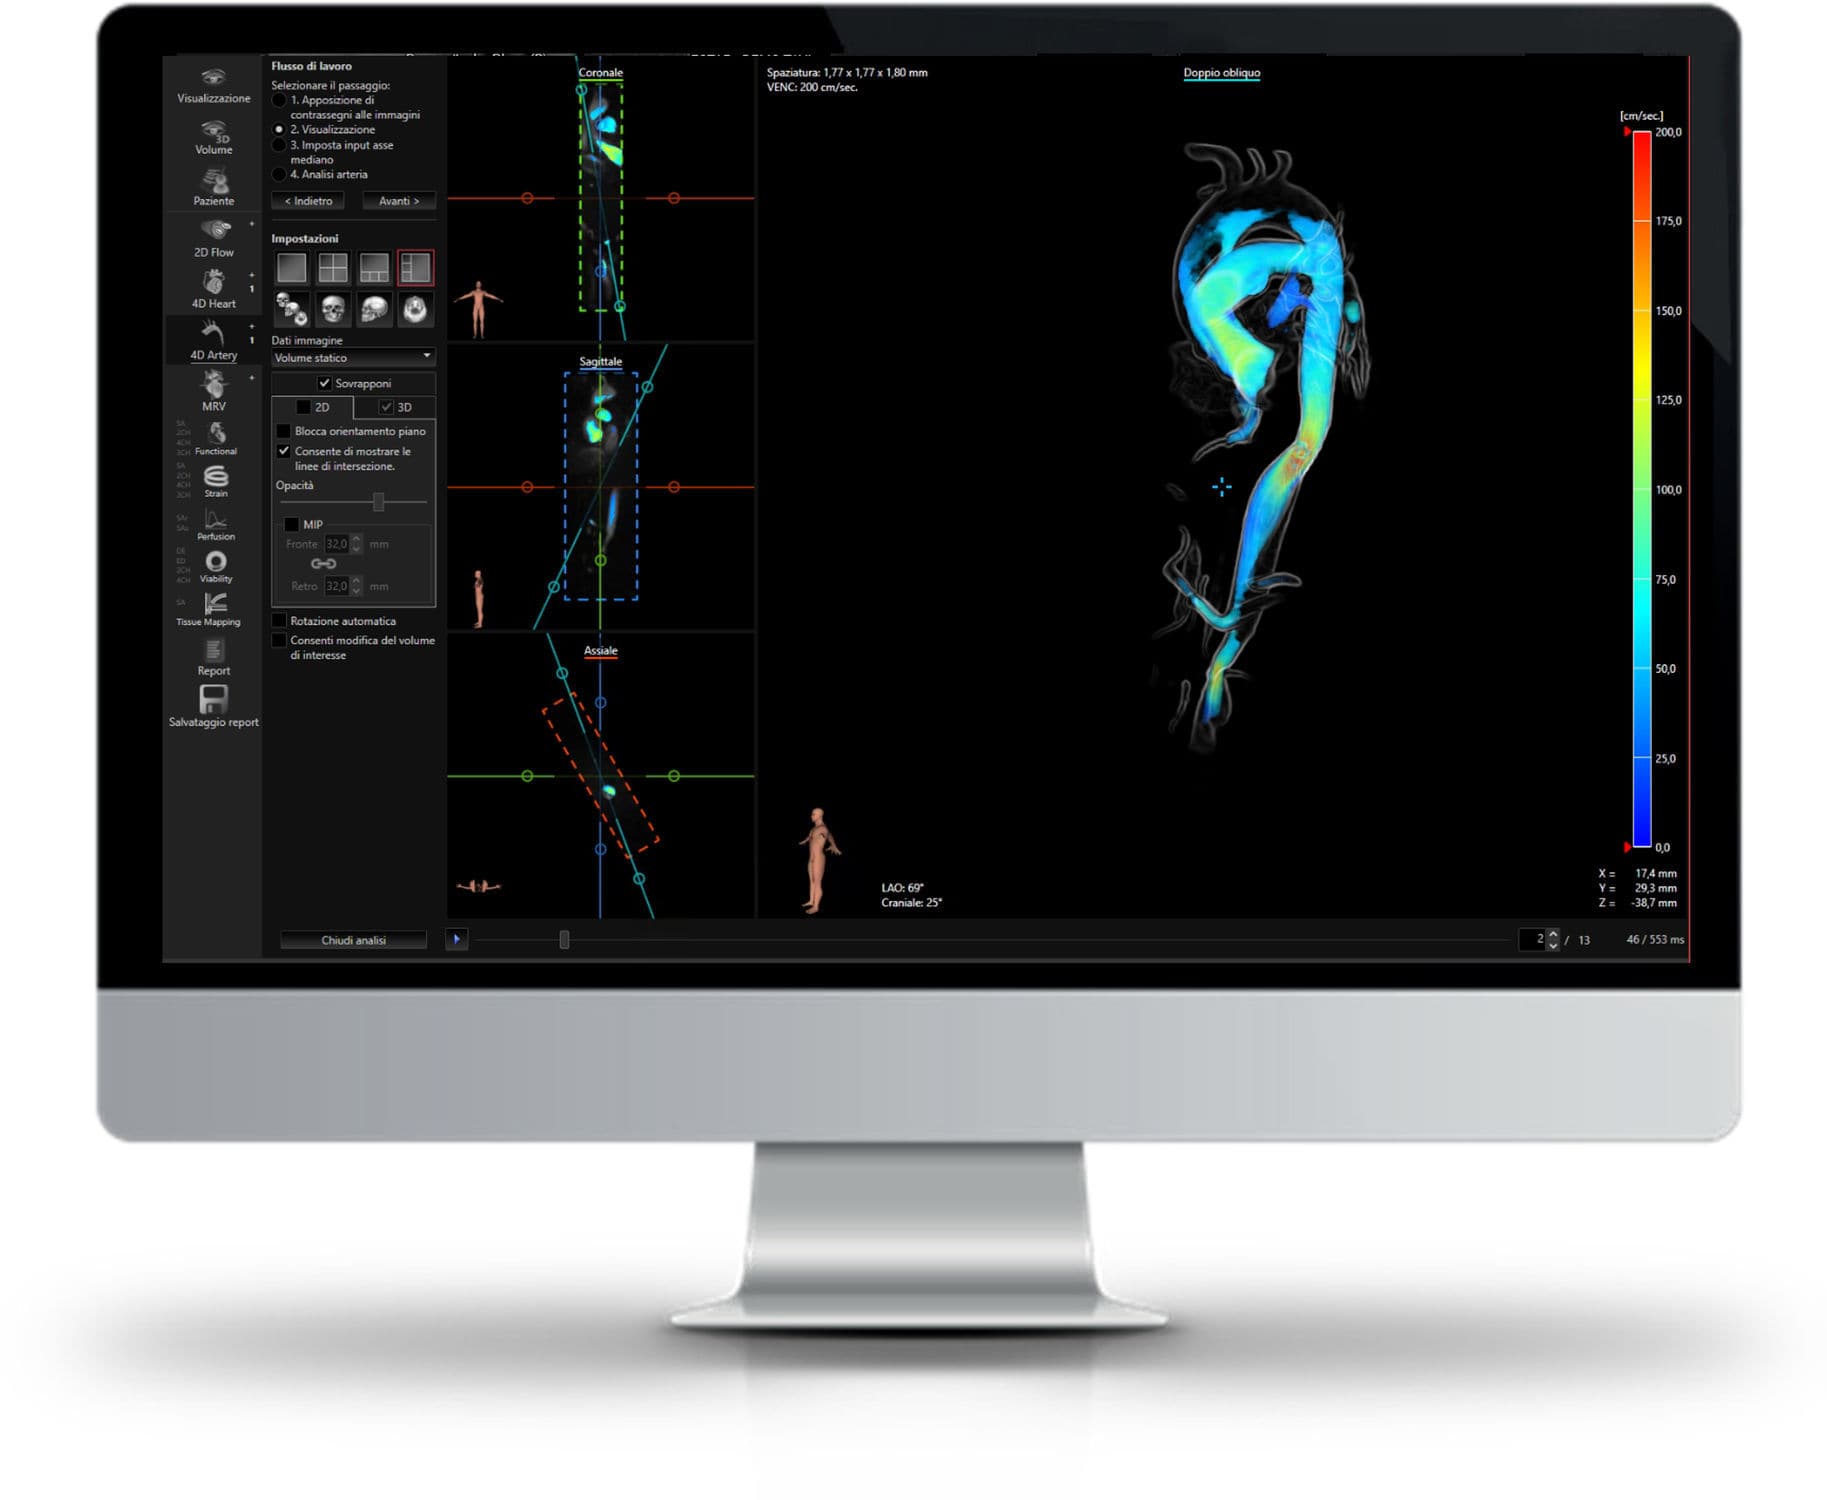
Task: Open the Visualizzazione module
Action: pyautogui.click(x=213, y=85)
